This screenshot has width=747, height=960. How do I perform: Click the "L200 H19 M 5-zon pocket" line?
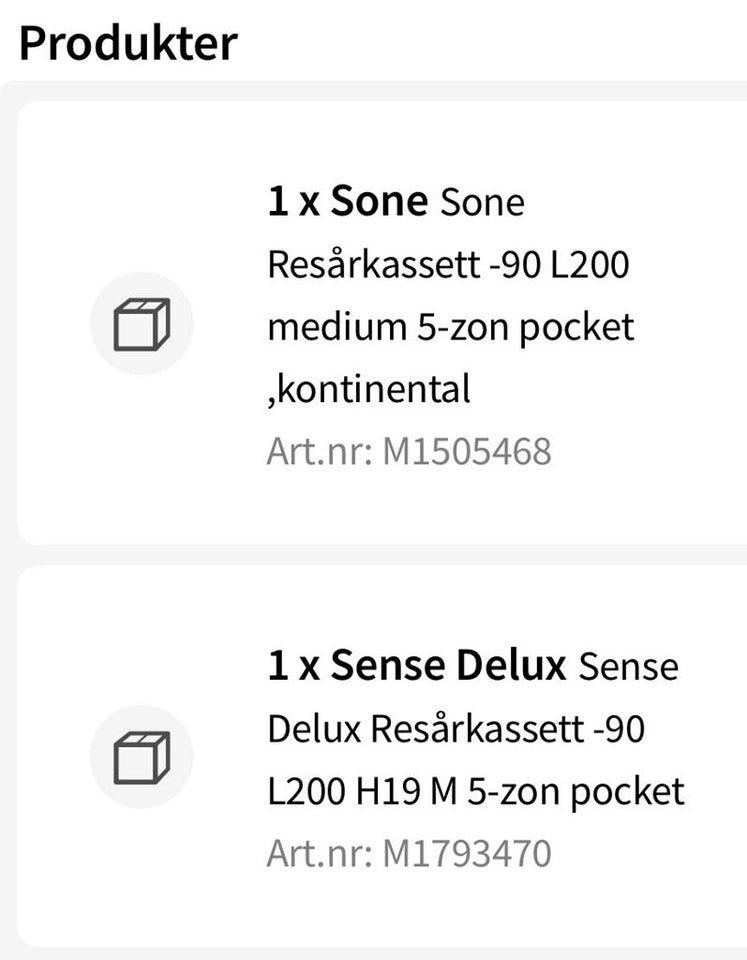[x=475, y=791]
